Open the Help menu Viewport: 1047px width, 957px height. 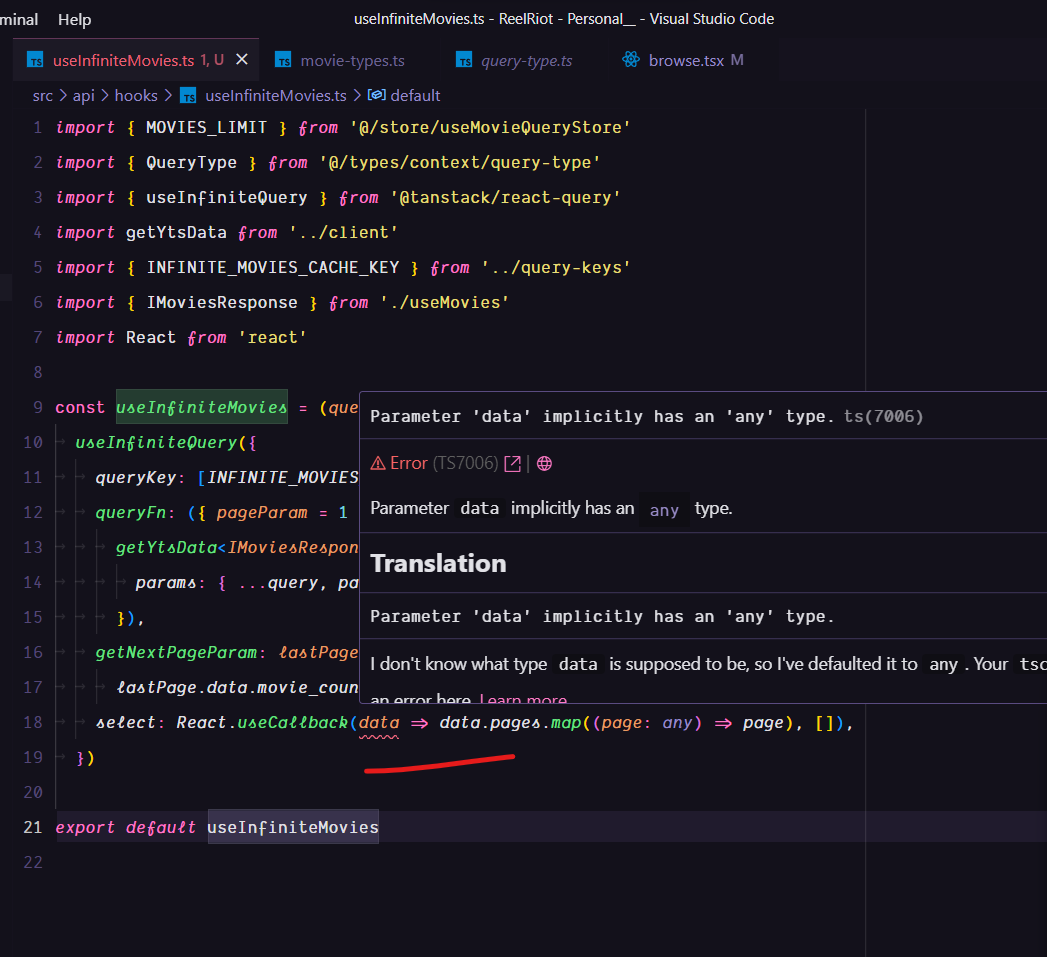tap(74, 19)
